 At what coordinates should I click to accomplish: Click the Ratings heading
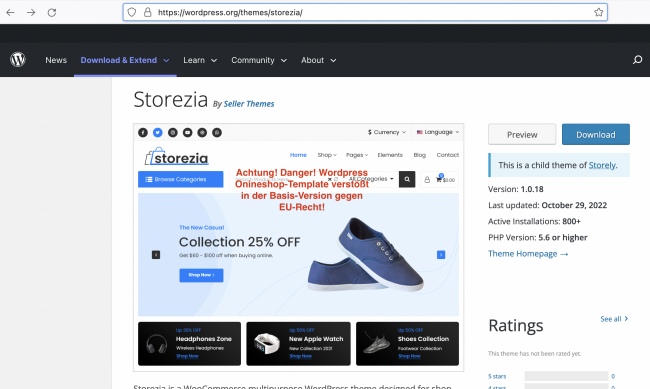pos(516,326)
